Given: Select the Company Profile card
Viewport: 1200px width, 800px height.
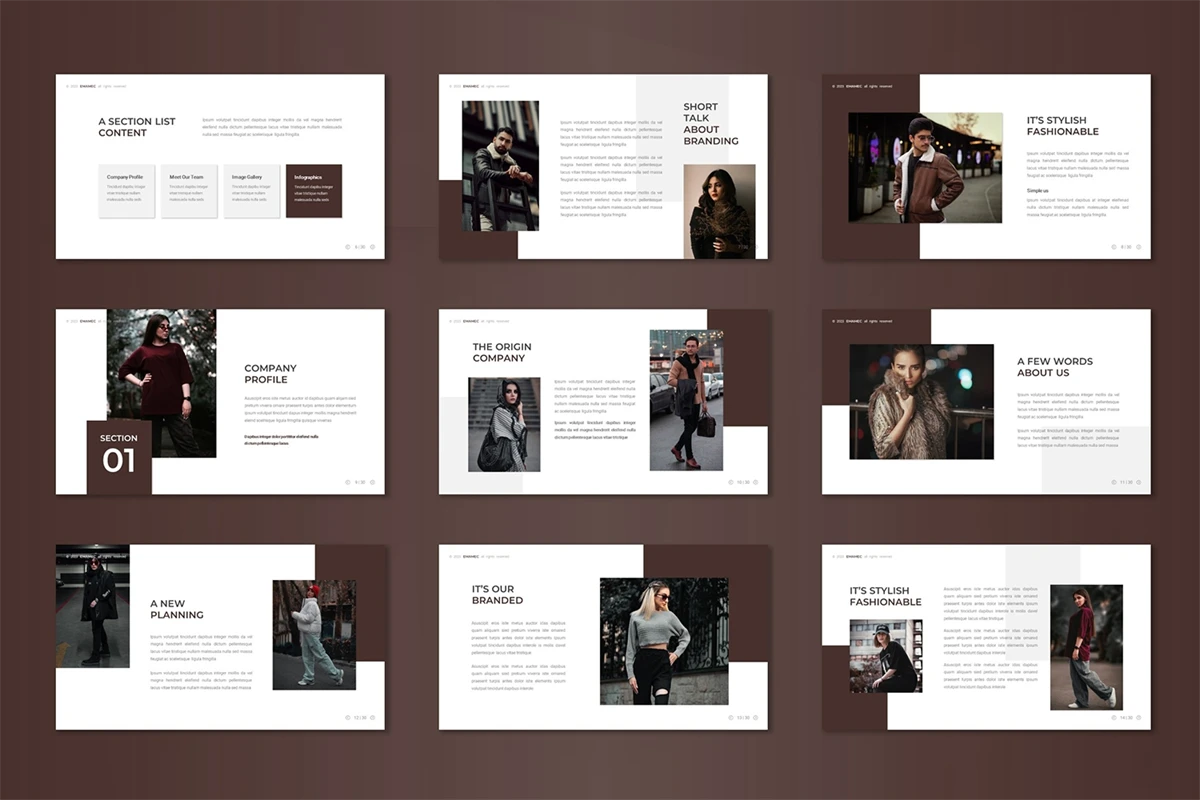Looking at the screenshot, I should [x=127, y=191].
